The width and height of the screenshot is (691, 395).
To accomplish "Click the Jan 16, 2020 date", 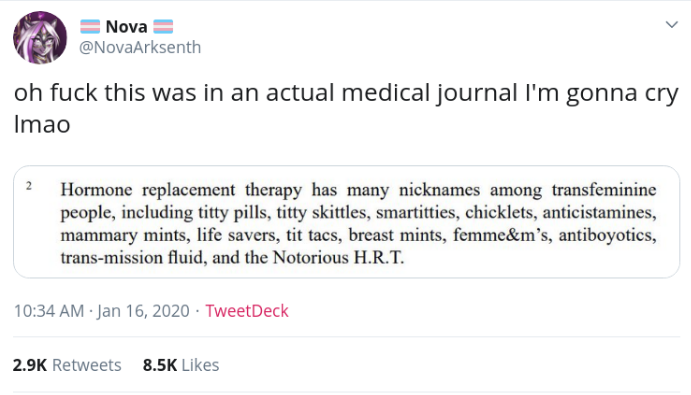I will click(143, 311).
